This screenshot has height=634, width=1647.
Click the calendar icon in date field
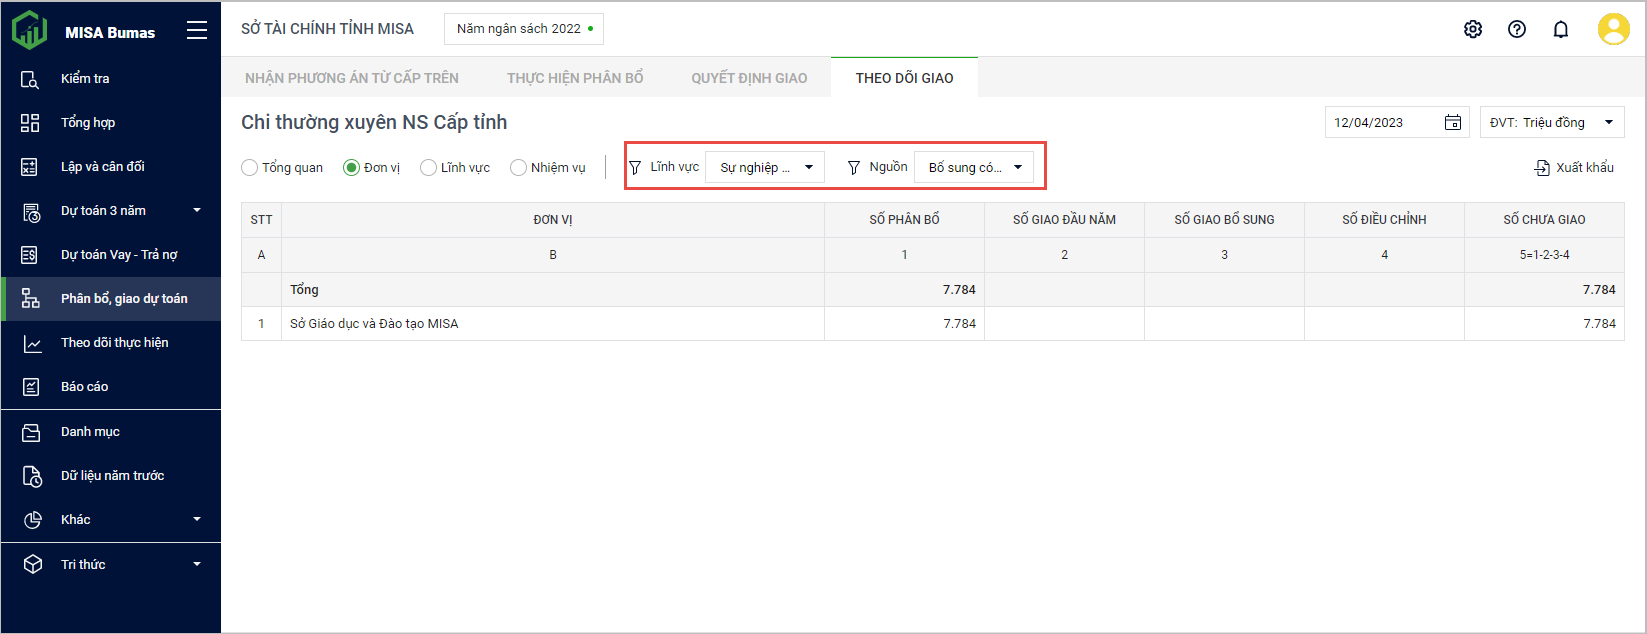pyautogui.click(x=1452, y=122)
